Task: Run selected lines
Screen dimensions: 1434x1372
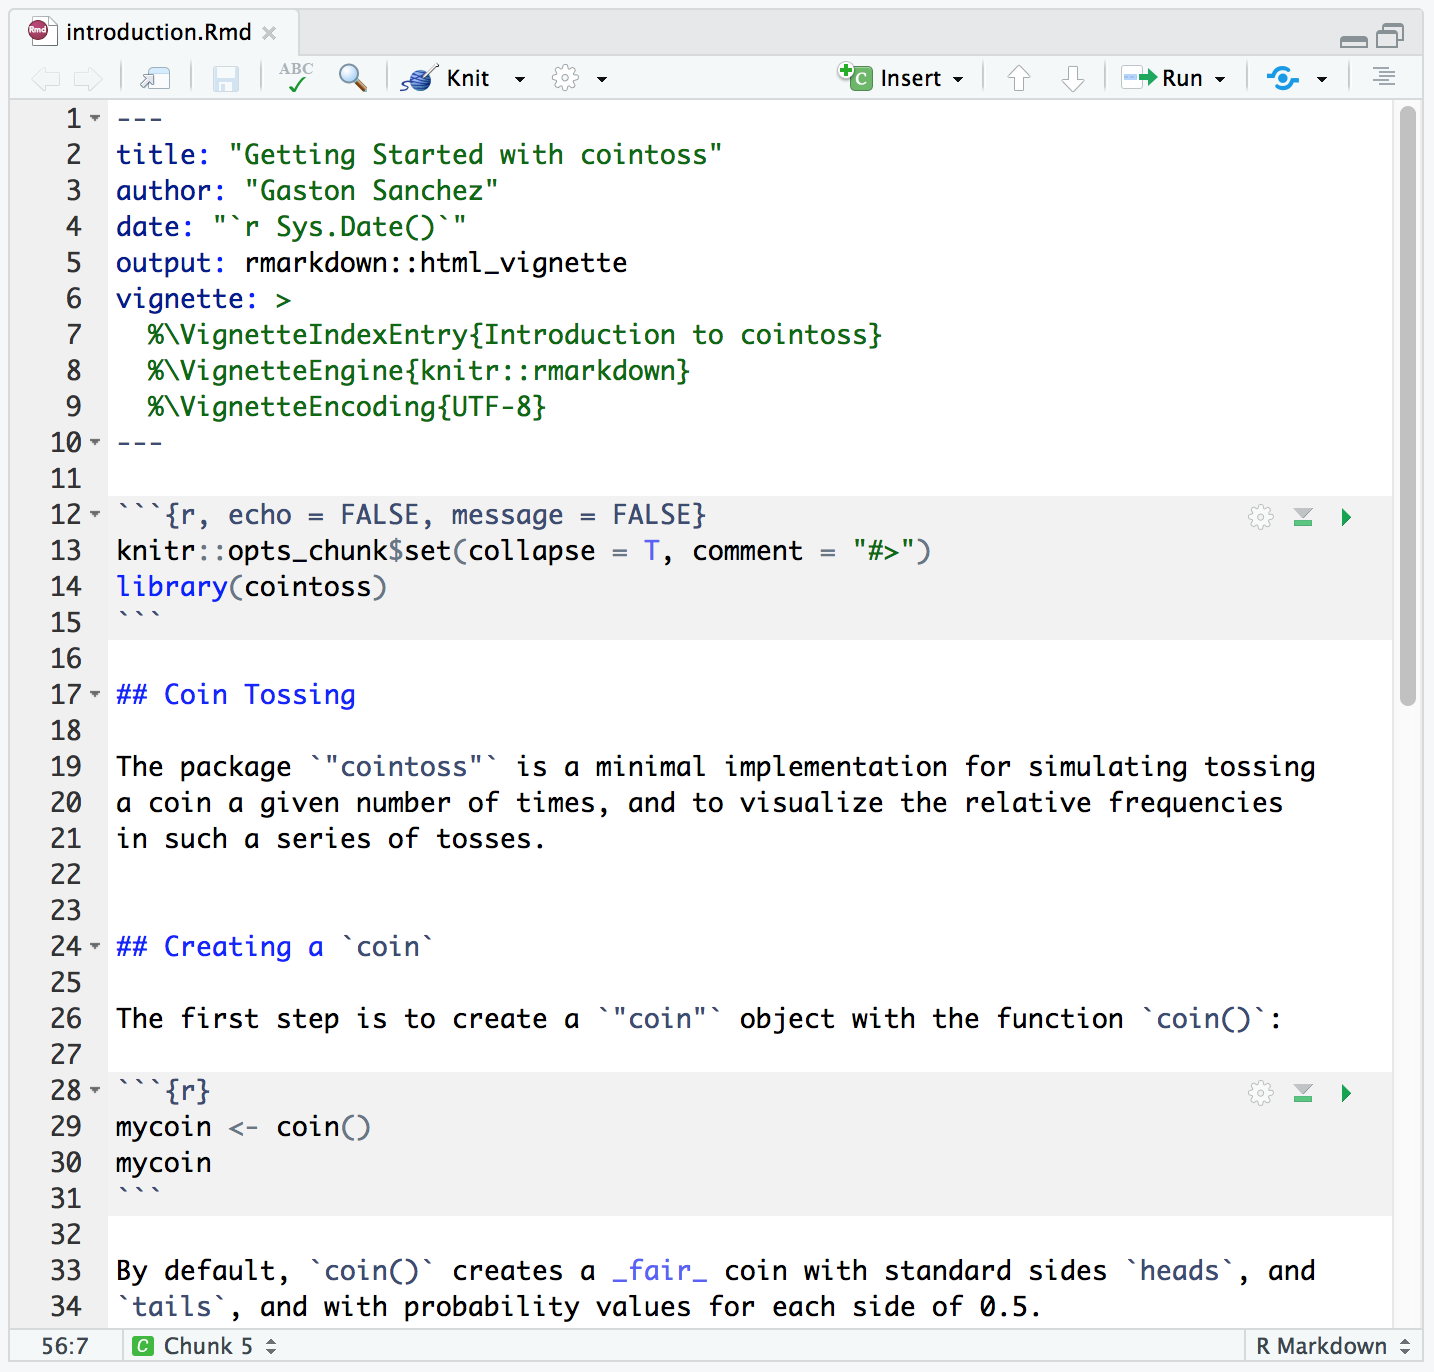Action: (1161, 78)
